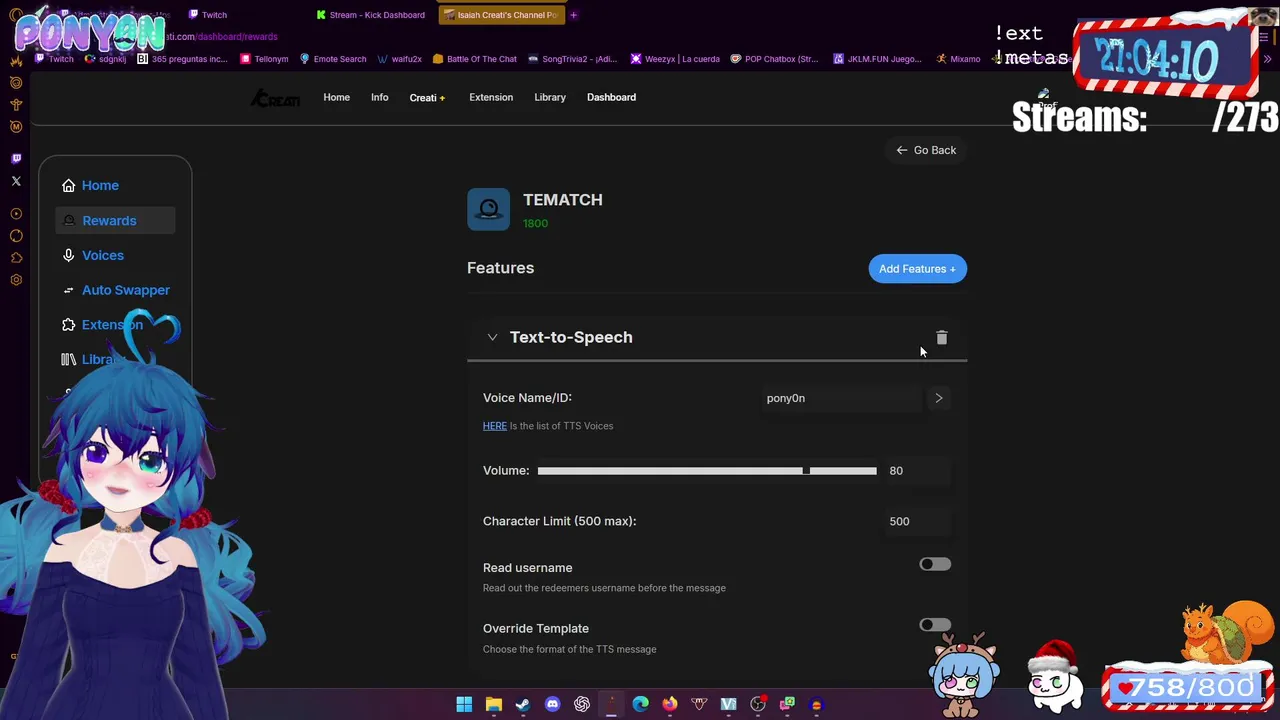Click the Volume slider track
Image resolution: width=1280 pixels, height=720 pixels.
coord(706,471)
